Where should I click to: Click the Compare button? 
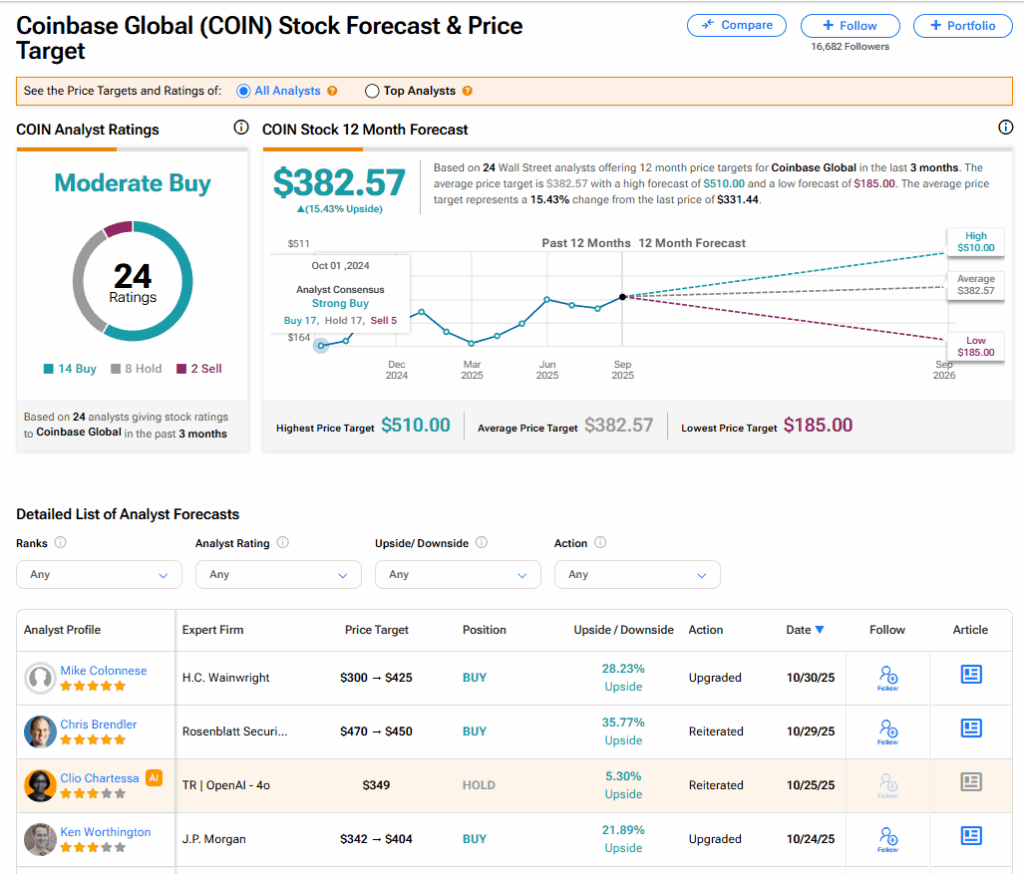[x=736, y=25]
